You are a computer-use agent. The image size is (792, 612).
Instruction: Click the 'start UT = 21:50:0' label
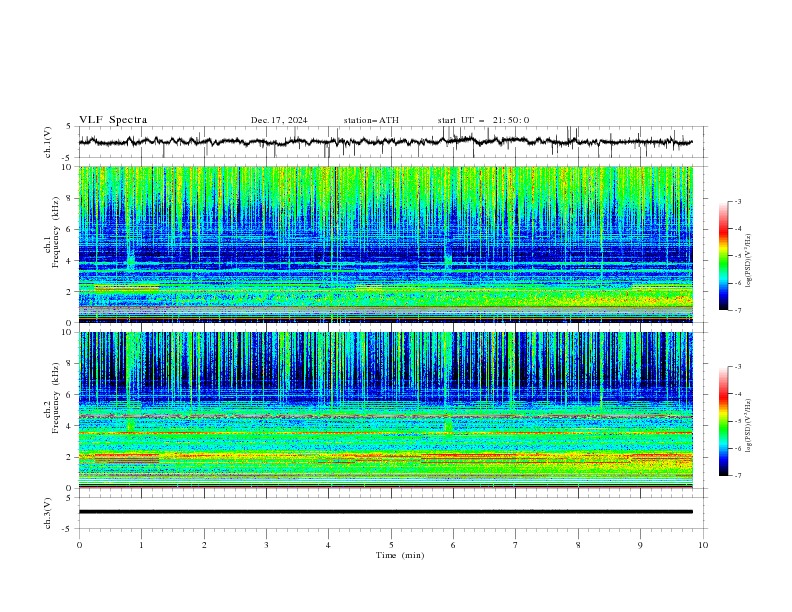pos(483,120)
